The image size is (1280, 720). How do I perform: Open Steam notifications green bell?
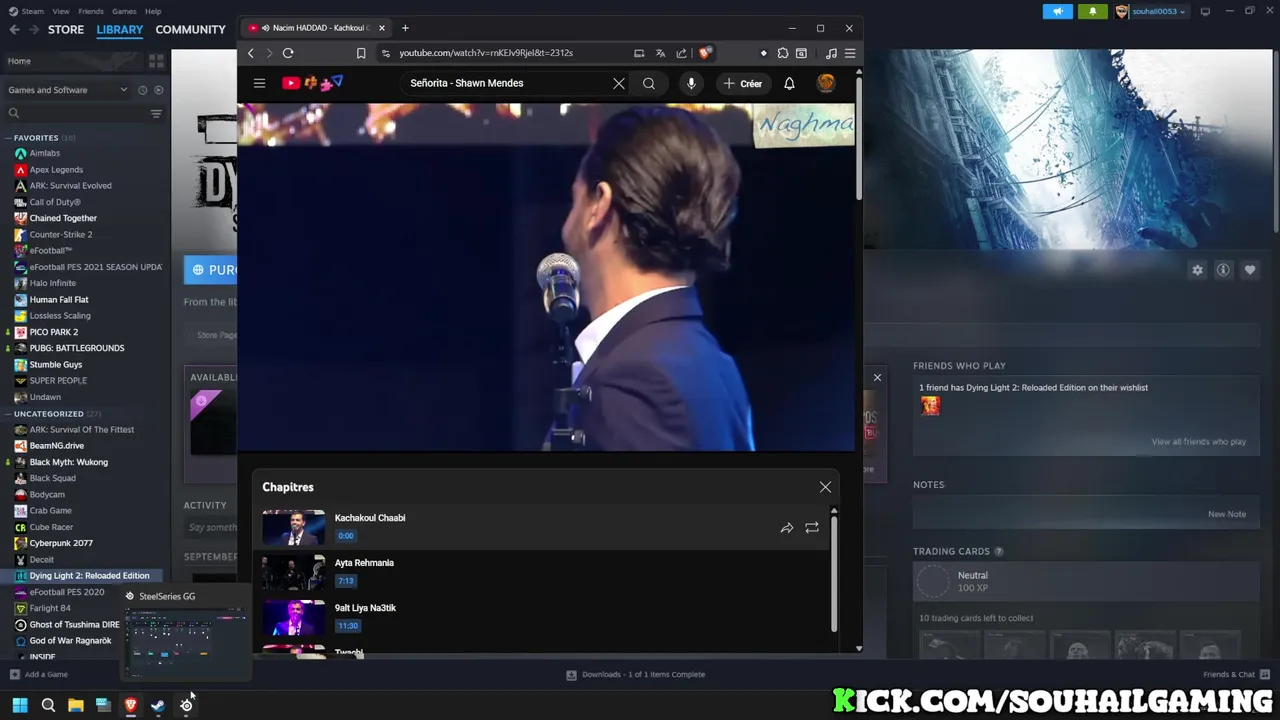1092,11
